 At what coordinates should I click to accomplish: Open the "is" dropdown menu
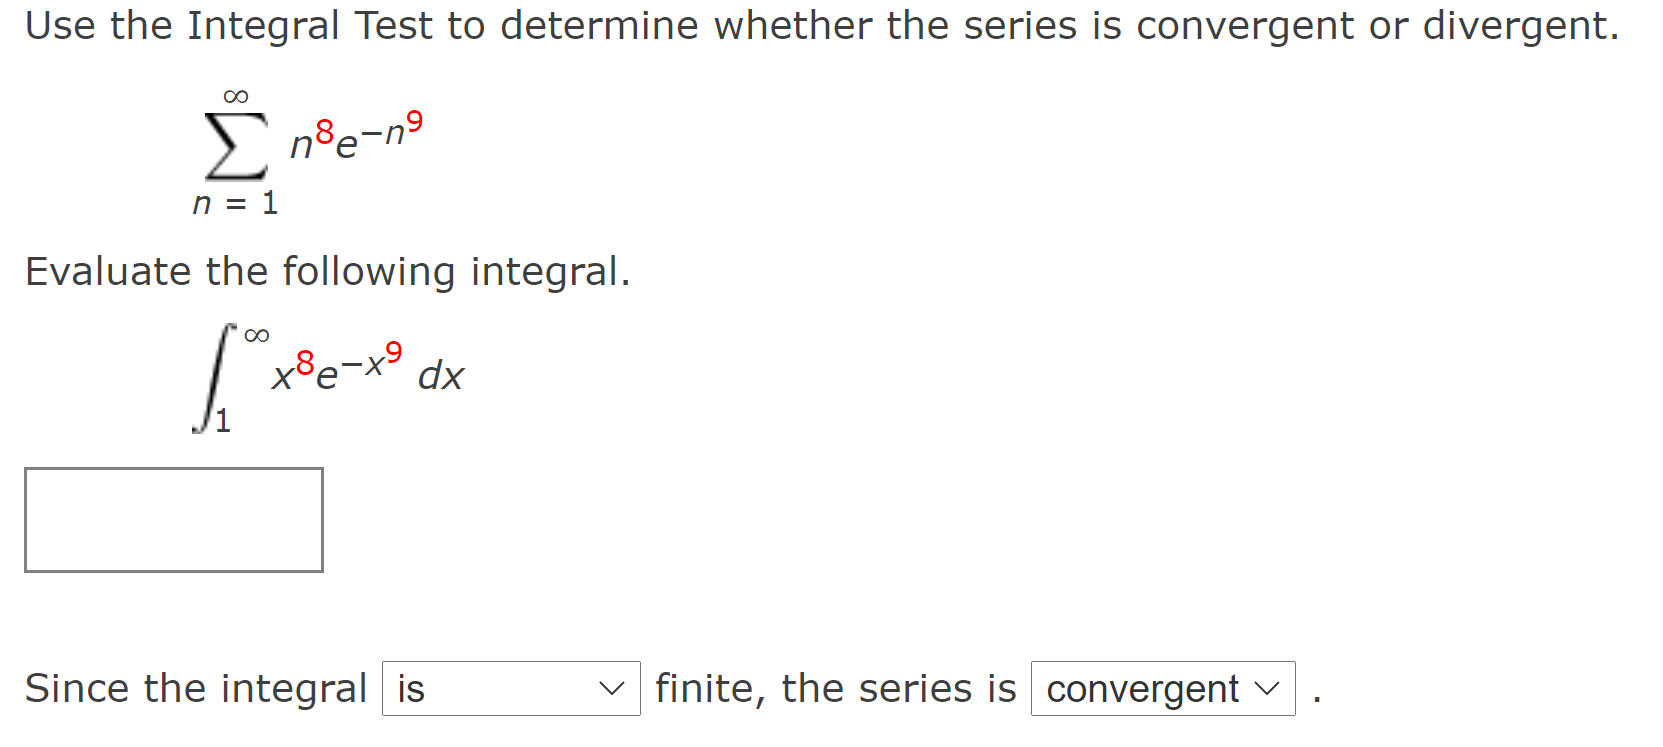pyautogui.click(x=510, y=688)
